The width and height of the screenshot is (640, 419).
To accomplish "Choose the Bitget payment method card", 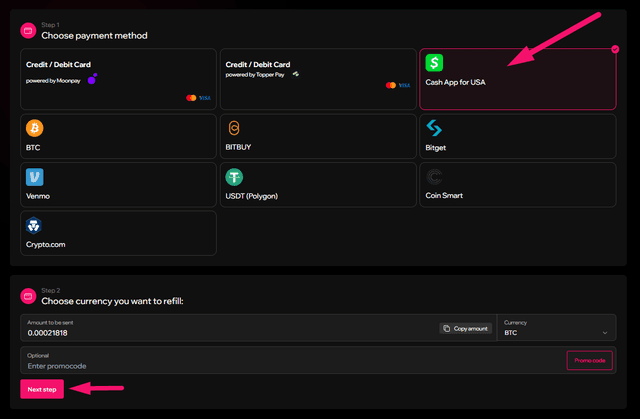I will click(x=518, y=136).
